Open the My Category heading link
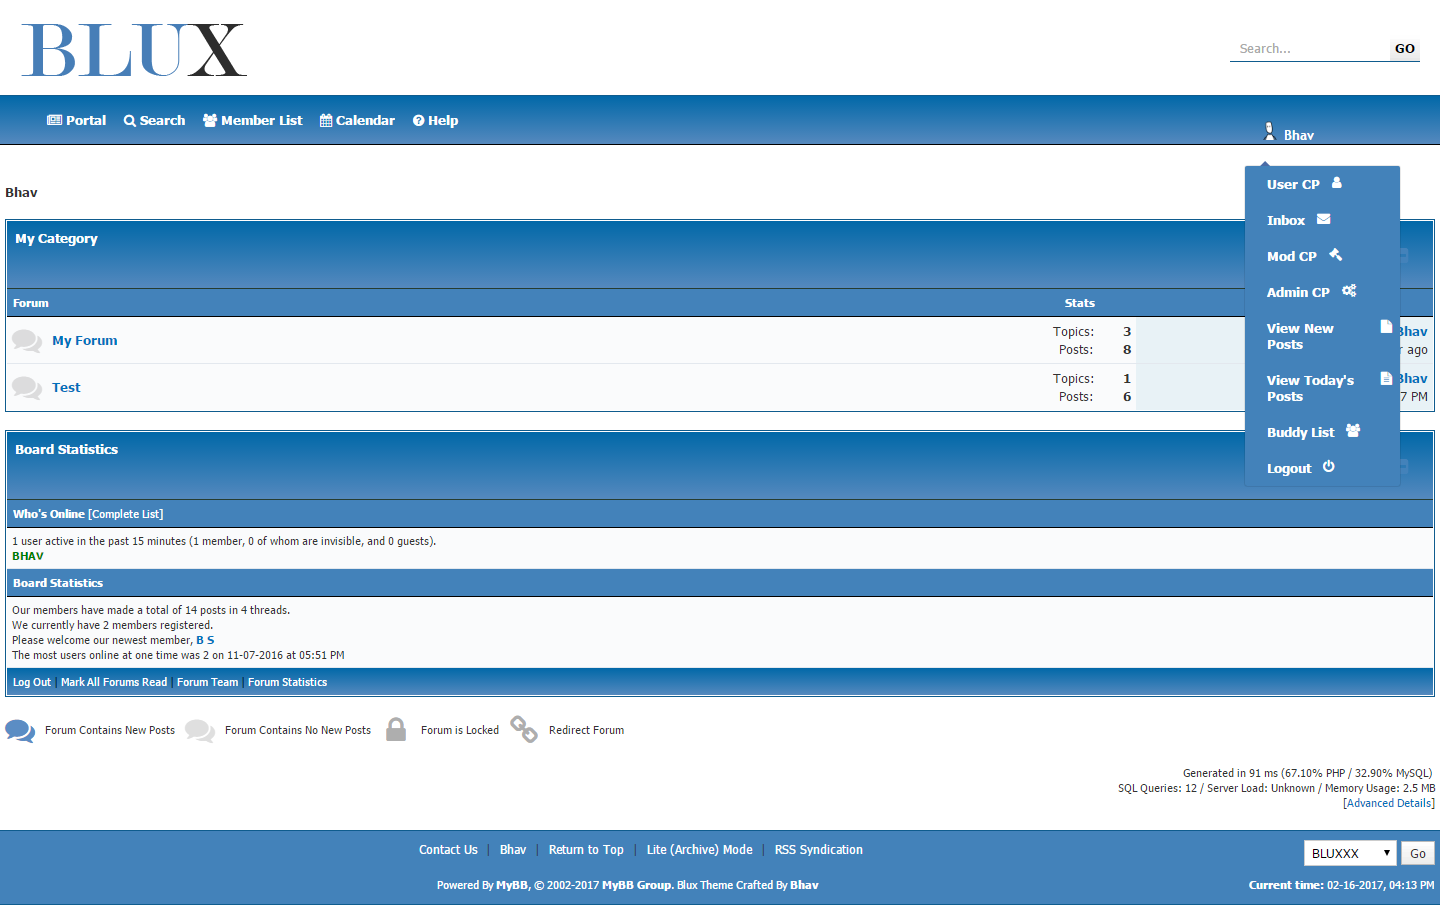The height and width of the screenshot is (906, 1440). tap(56, 238)
